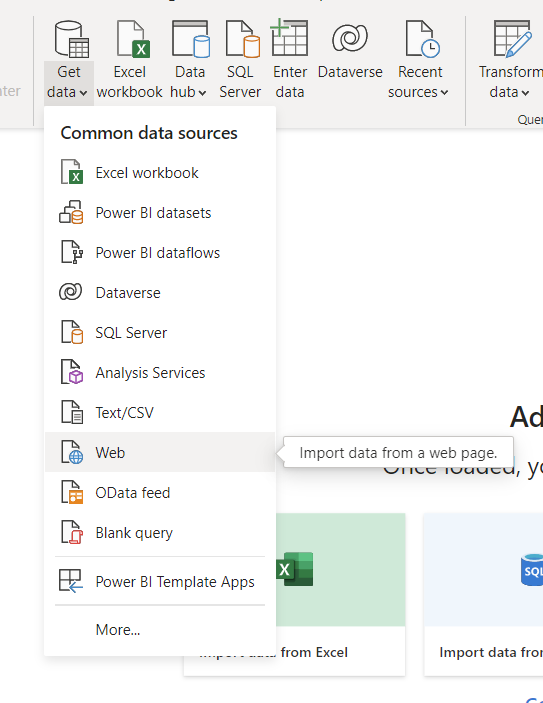Expand the Recent sources dropdown arrow
The height and width of the screenshot is (703, 543).
[444, 93]
